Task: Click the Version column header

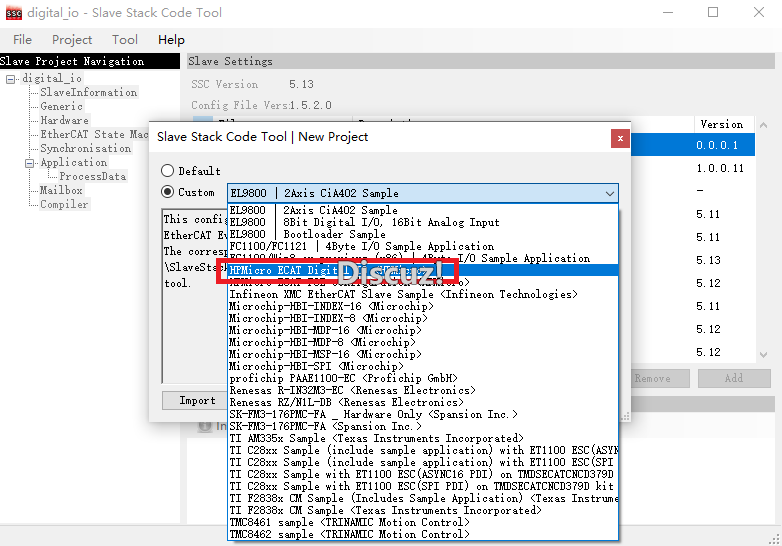Action: [x=721, y=124]
